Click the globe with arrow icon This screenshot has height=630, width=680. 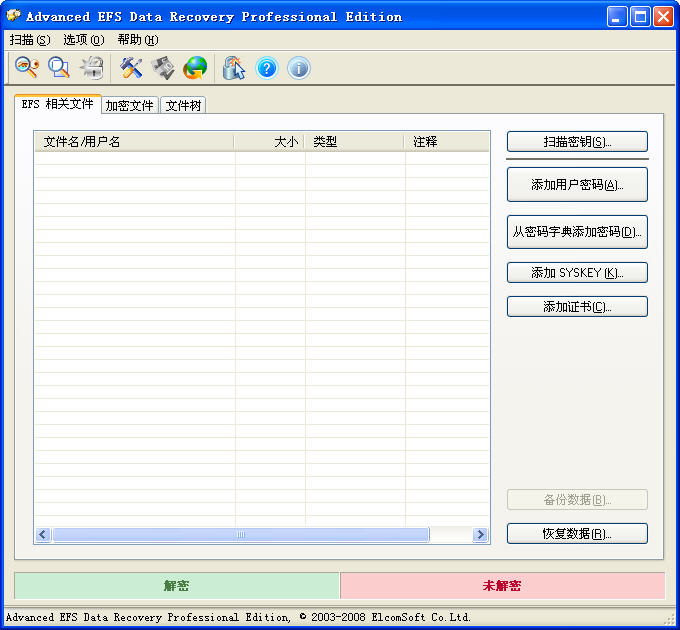coord(195,67)
